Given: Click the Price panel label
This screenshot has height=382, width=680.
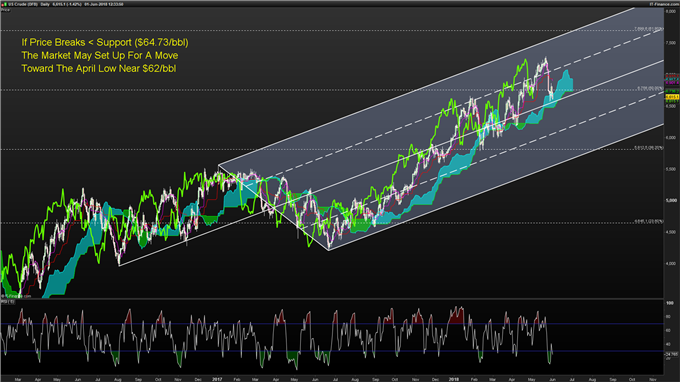Looking at the screenshot, I should pyautogui.click(x=5, y=10).
